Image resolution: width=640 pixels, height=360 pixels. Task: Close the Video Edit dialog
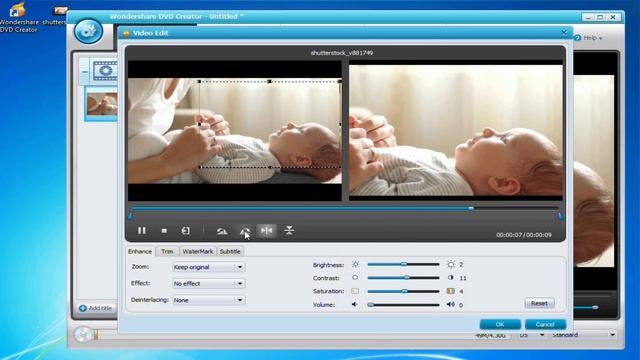pos(564,32)
